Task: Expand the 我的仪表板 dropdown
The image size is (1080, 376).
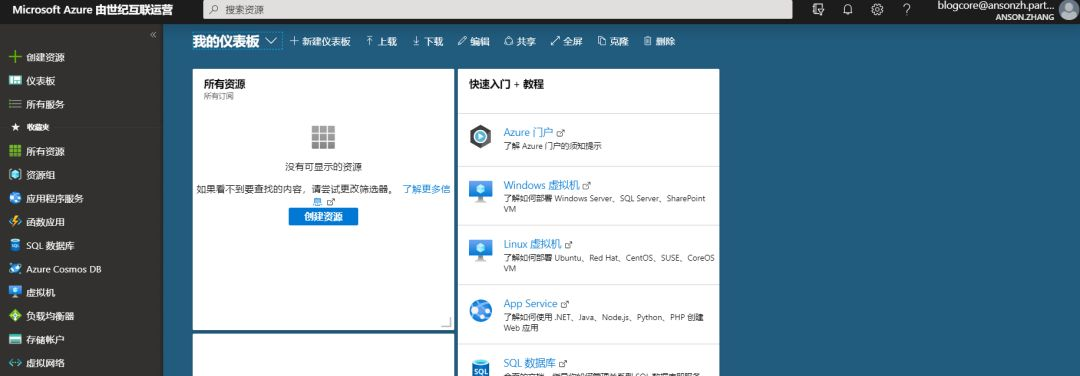Action: pyautogui.click(x=271, y=41)
